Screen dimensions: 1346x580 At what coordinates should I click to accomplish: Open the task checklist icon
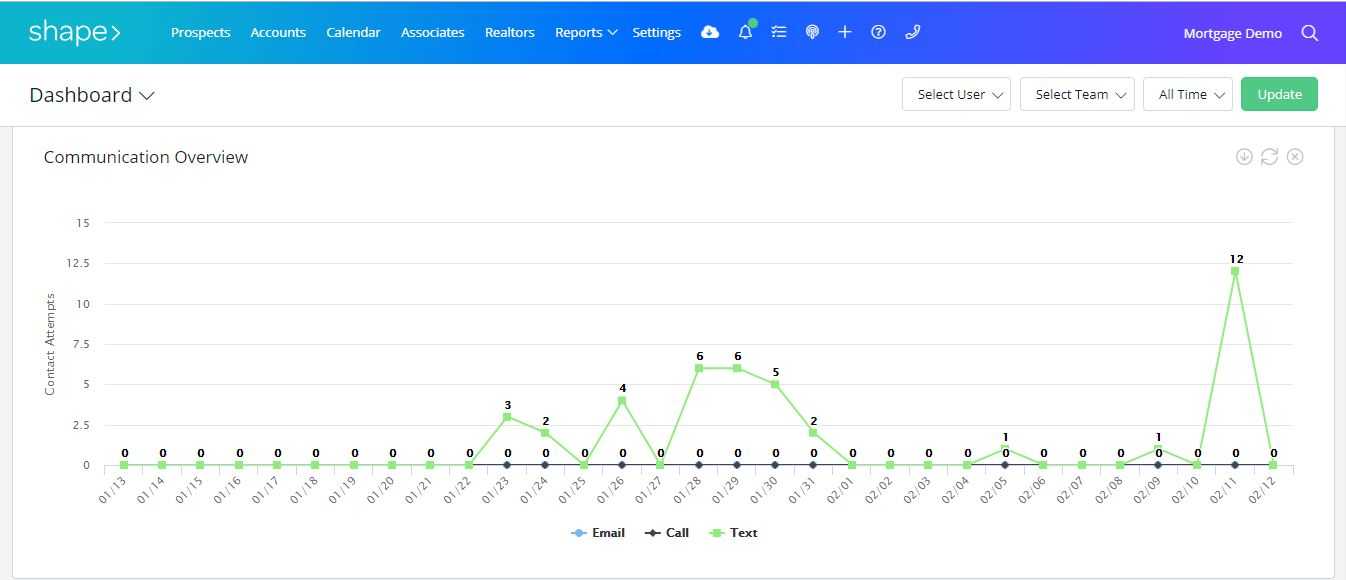779,32
